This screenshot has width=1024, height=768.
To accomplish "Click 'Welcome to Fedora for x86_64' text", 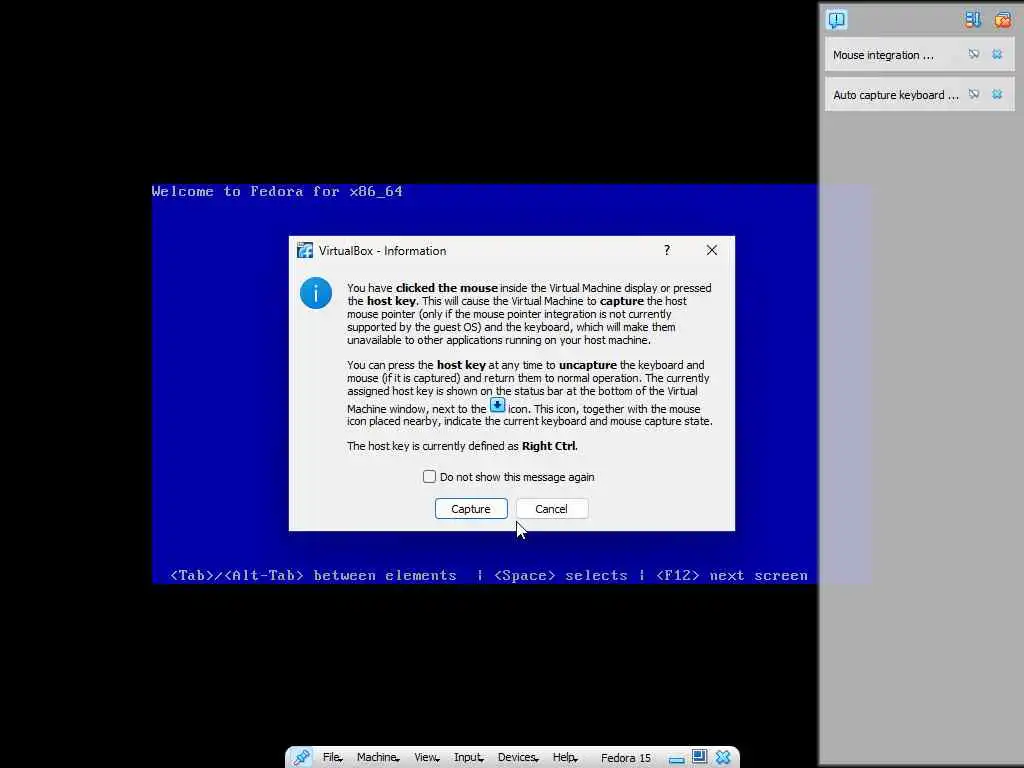I will point(277,191).
